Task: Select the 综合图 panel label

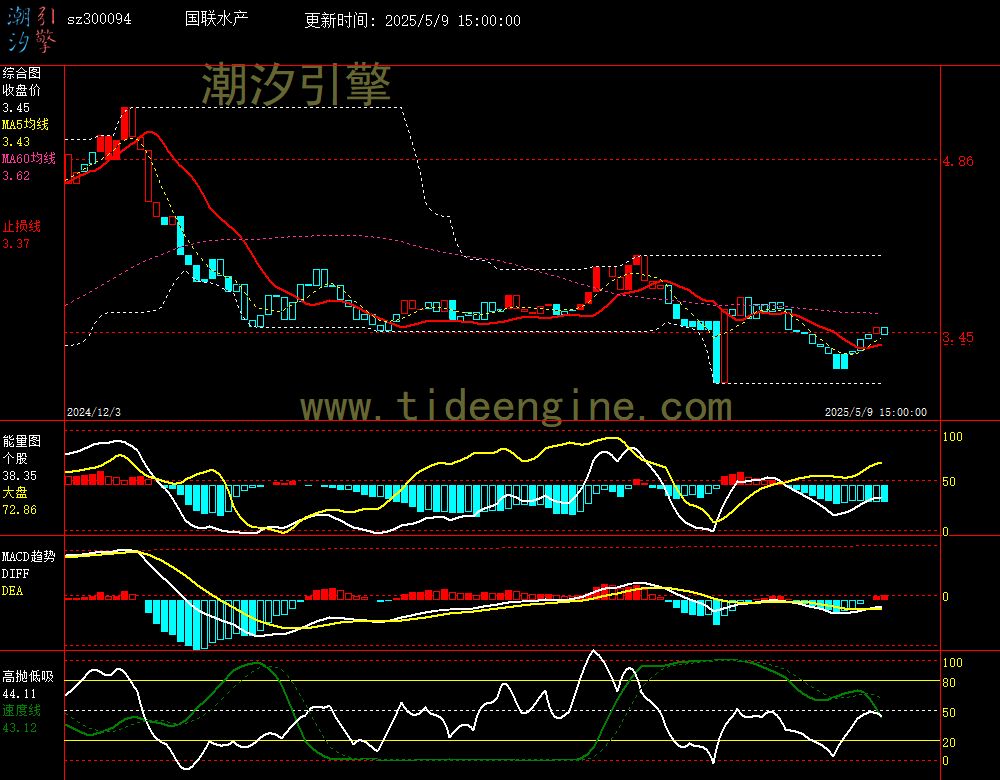Action: tap(22, 73)
